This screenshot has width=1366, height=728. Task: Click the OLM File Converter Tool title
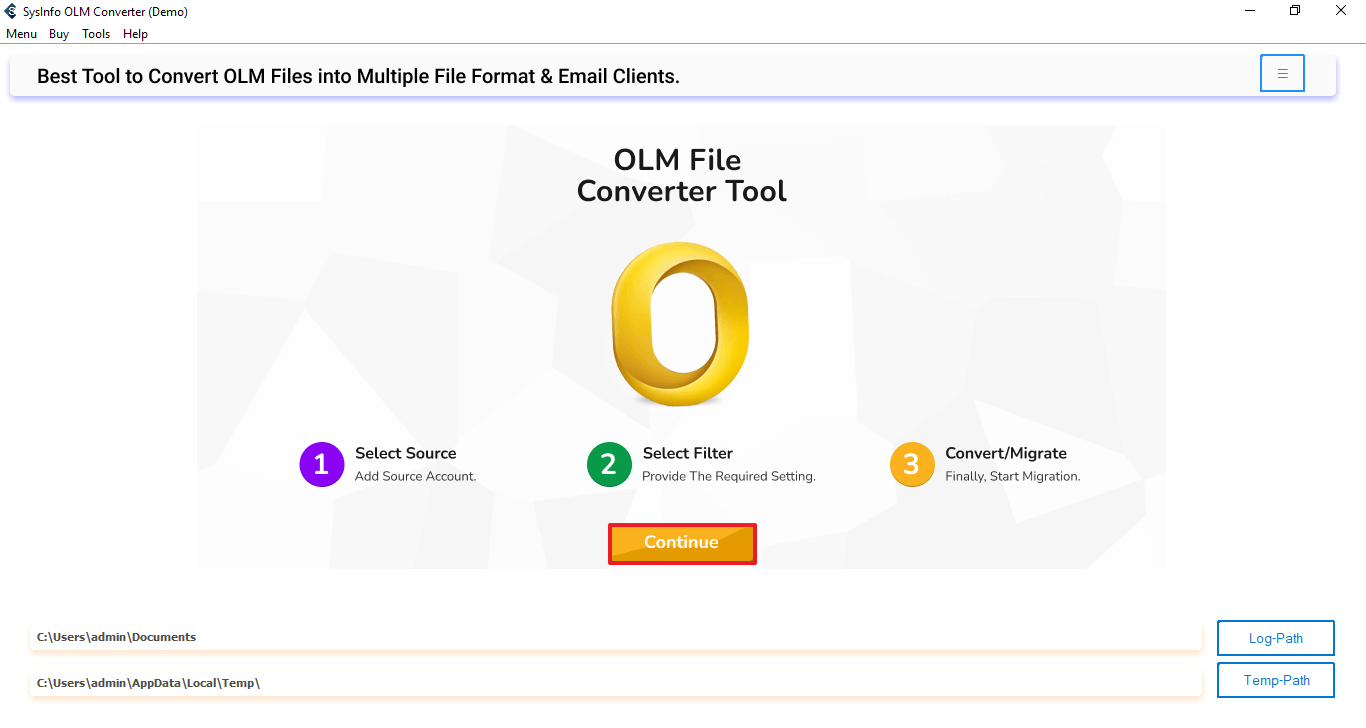pos(681,175)
